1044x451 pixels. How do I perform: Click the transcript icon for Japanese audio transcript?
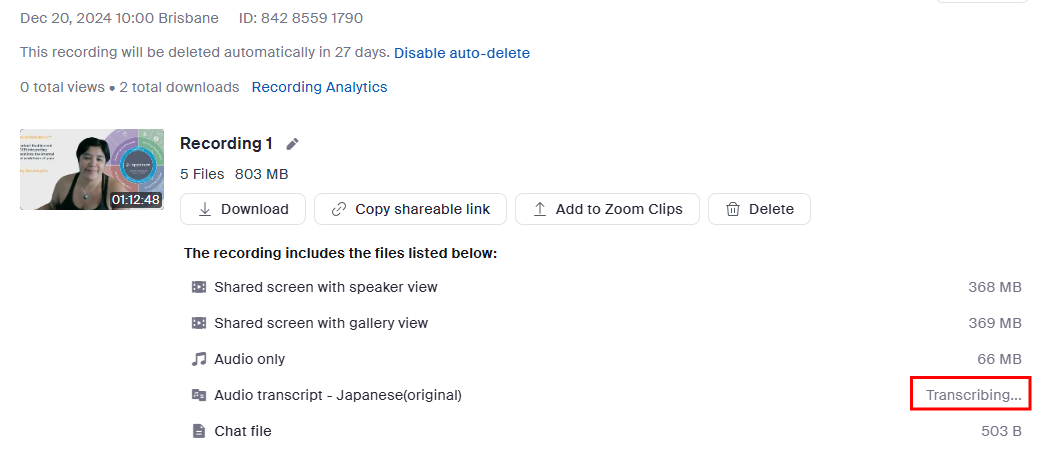[x=199, y=395]
